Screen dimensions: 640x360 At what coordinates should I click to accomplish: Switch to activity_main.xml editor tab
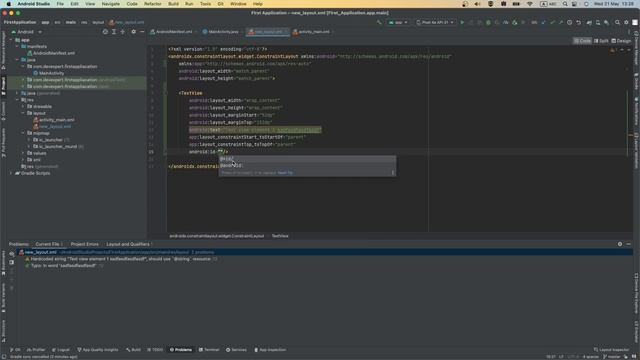point(313,31)
